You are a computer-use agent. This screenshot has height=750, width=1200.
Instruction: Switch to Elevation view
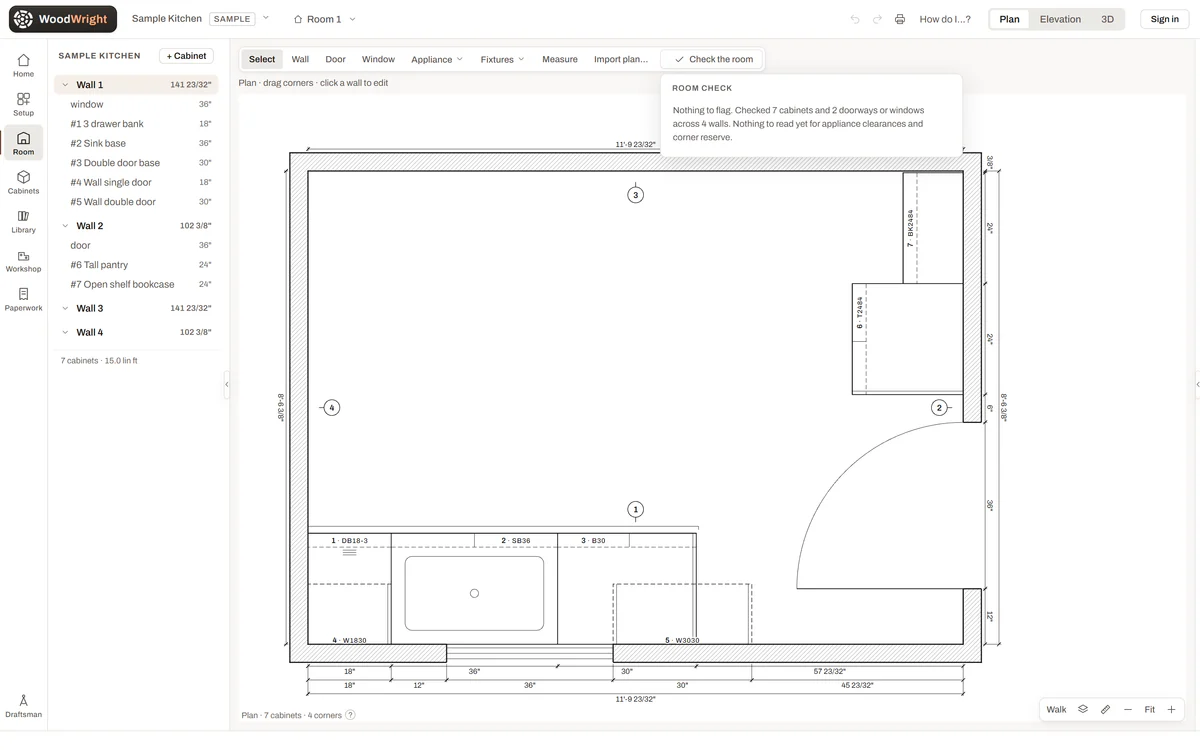pos(1060,19)
